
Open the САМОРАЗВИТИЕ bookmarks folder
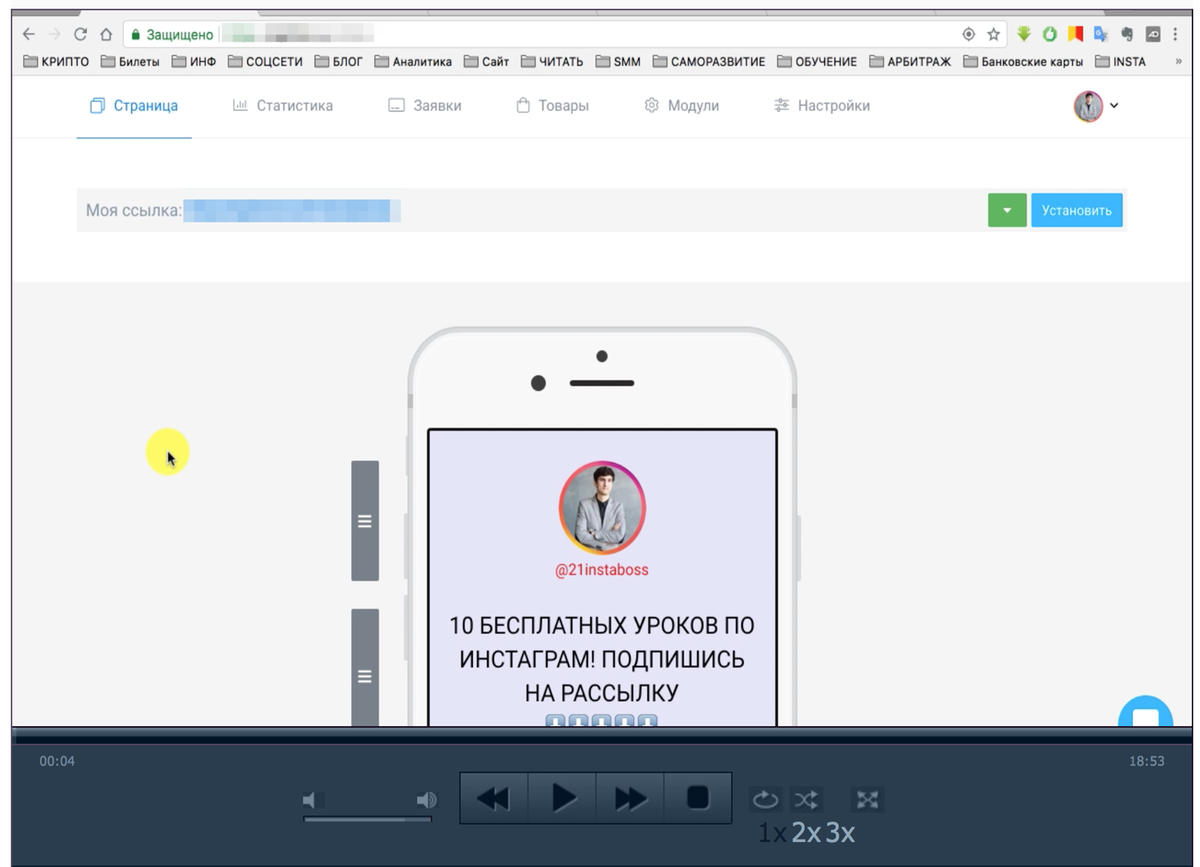[709, 61]
